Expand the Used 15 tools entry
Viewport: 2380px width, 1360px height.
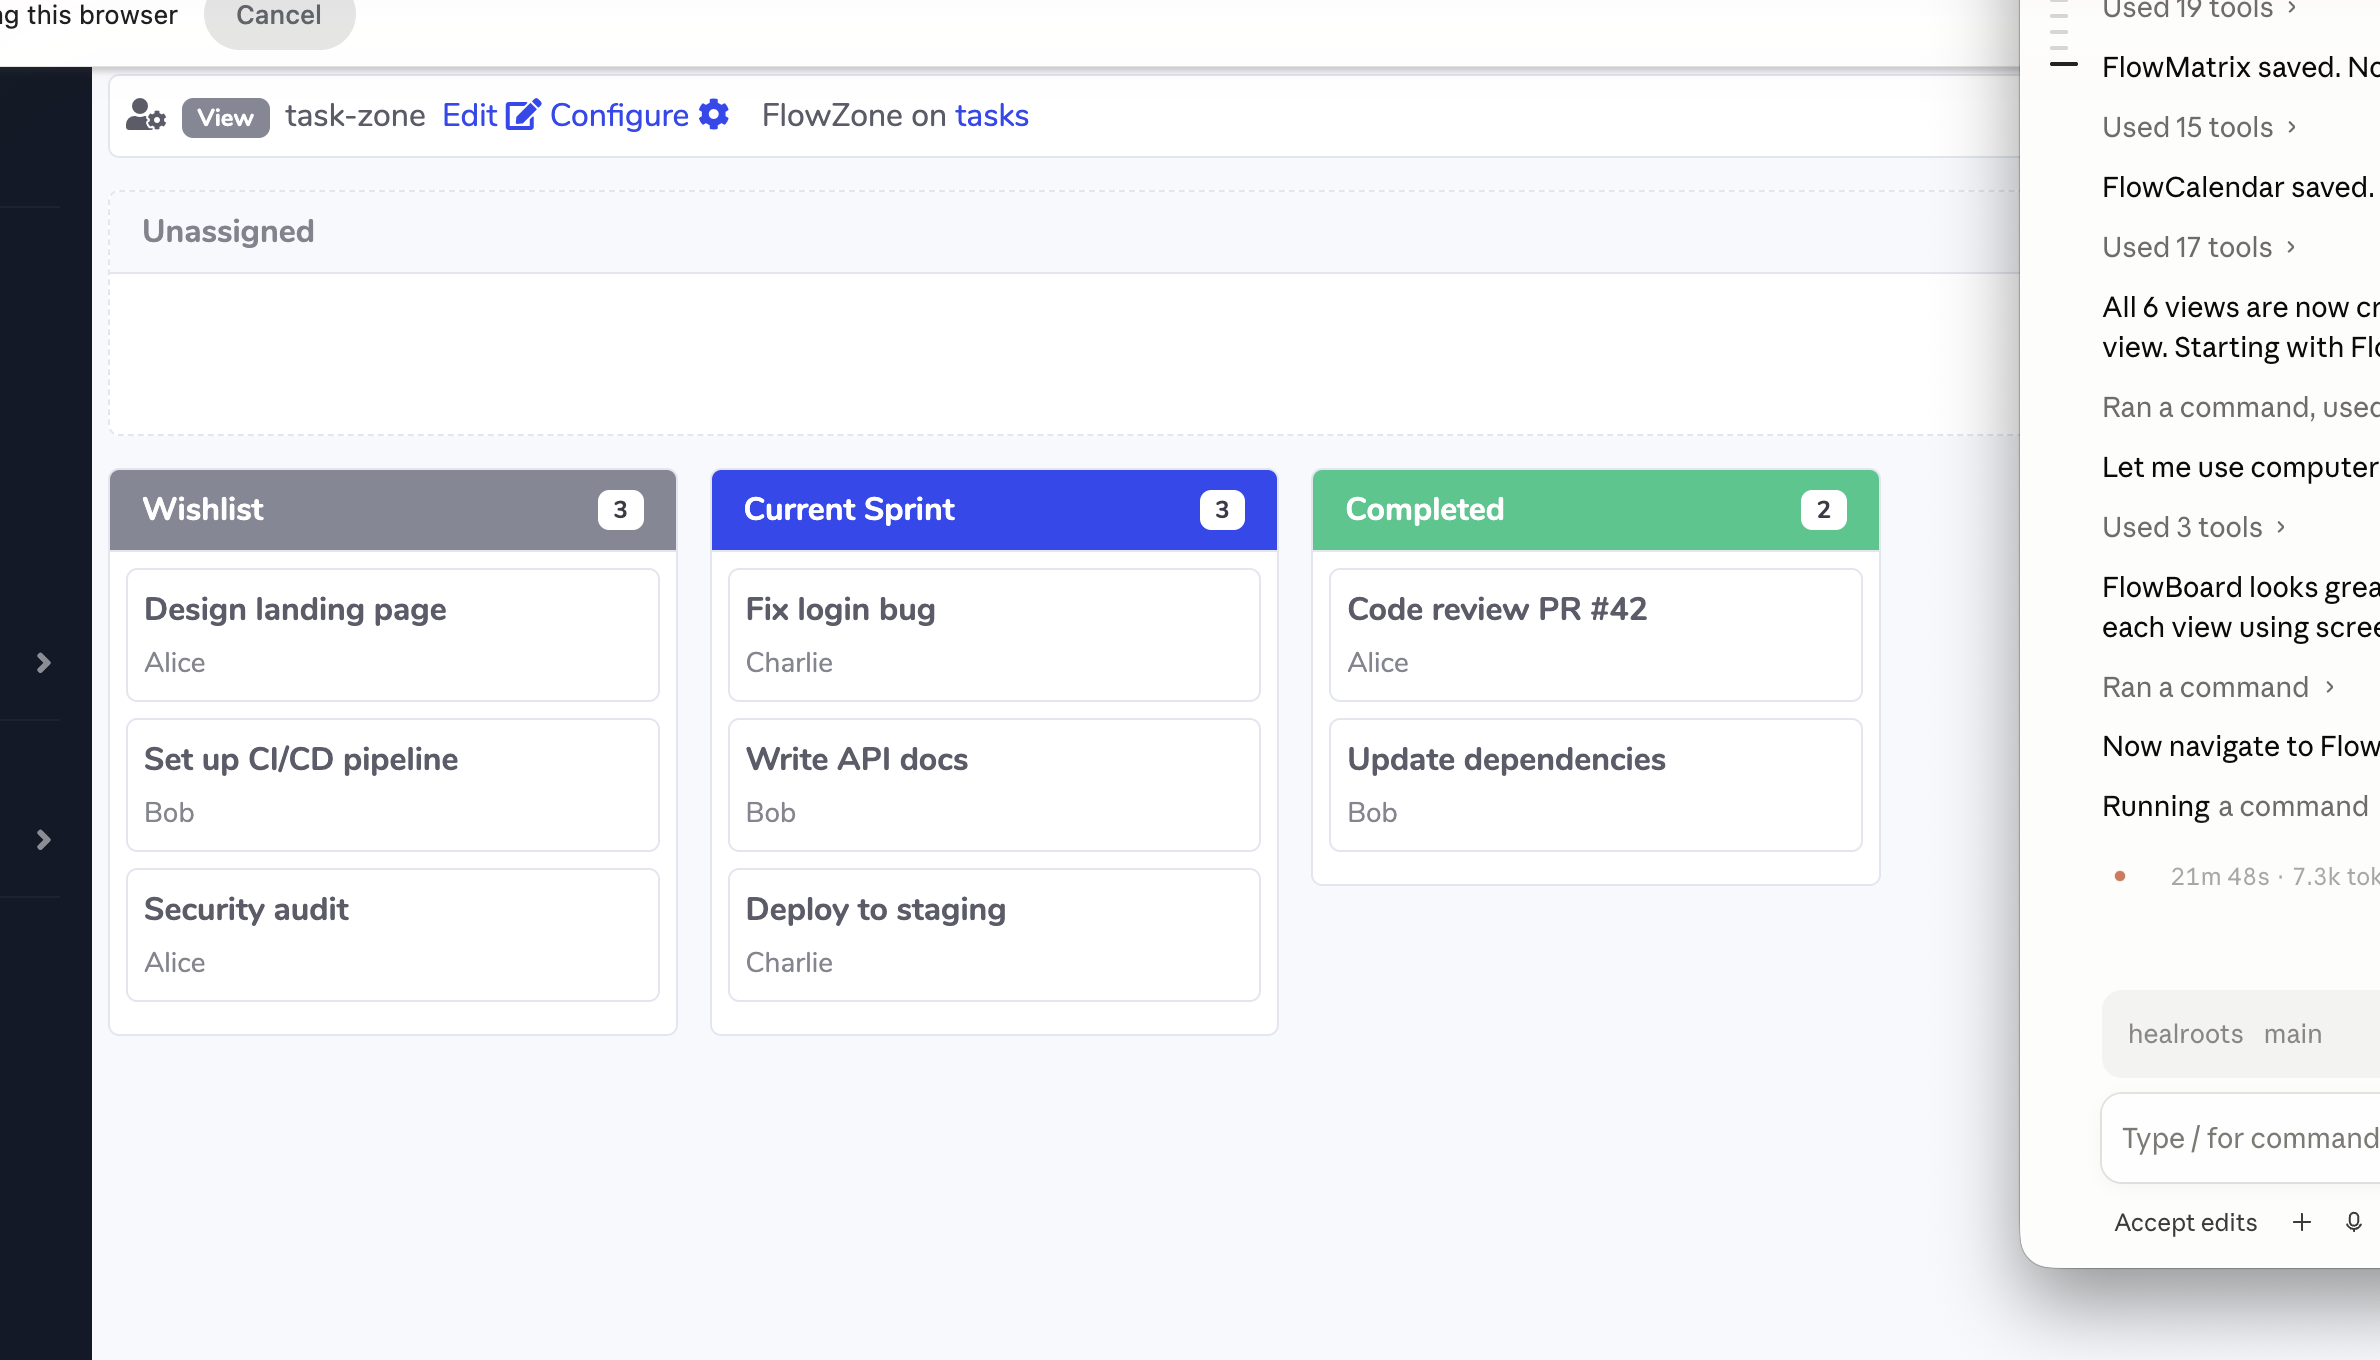click(2199, 127)
